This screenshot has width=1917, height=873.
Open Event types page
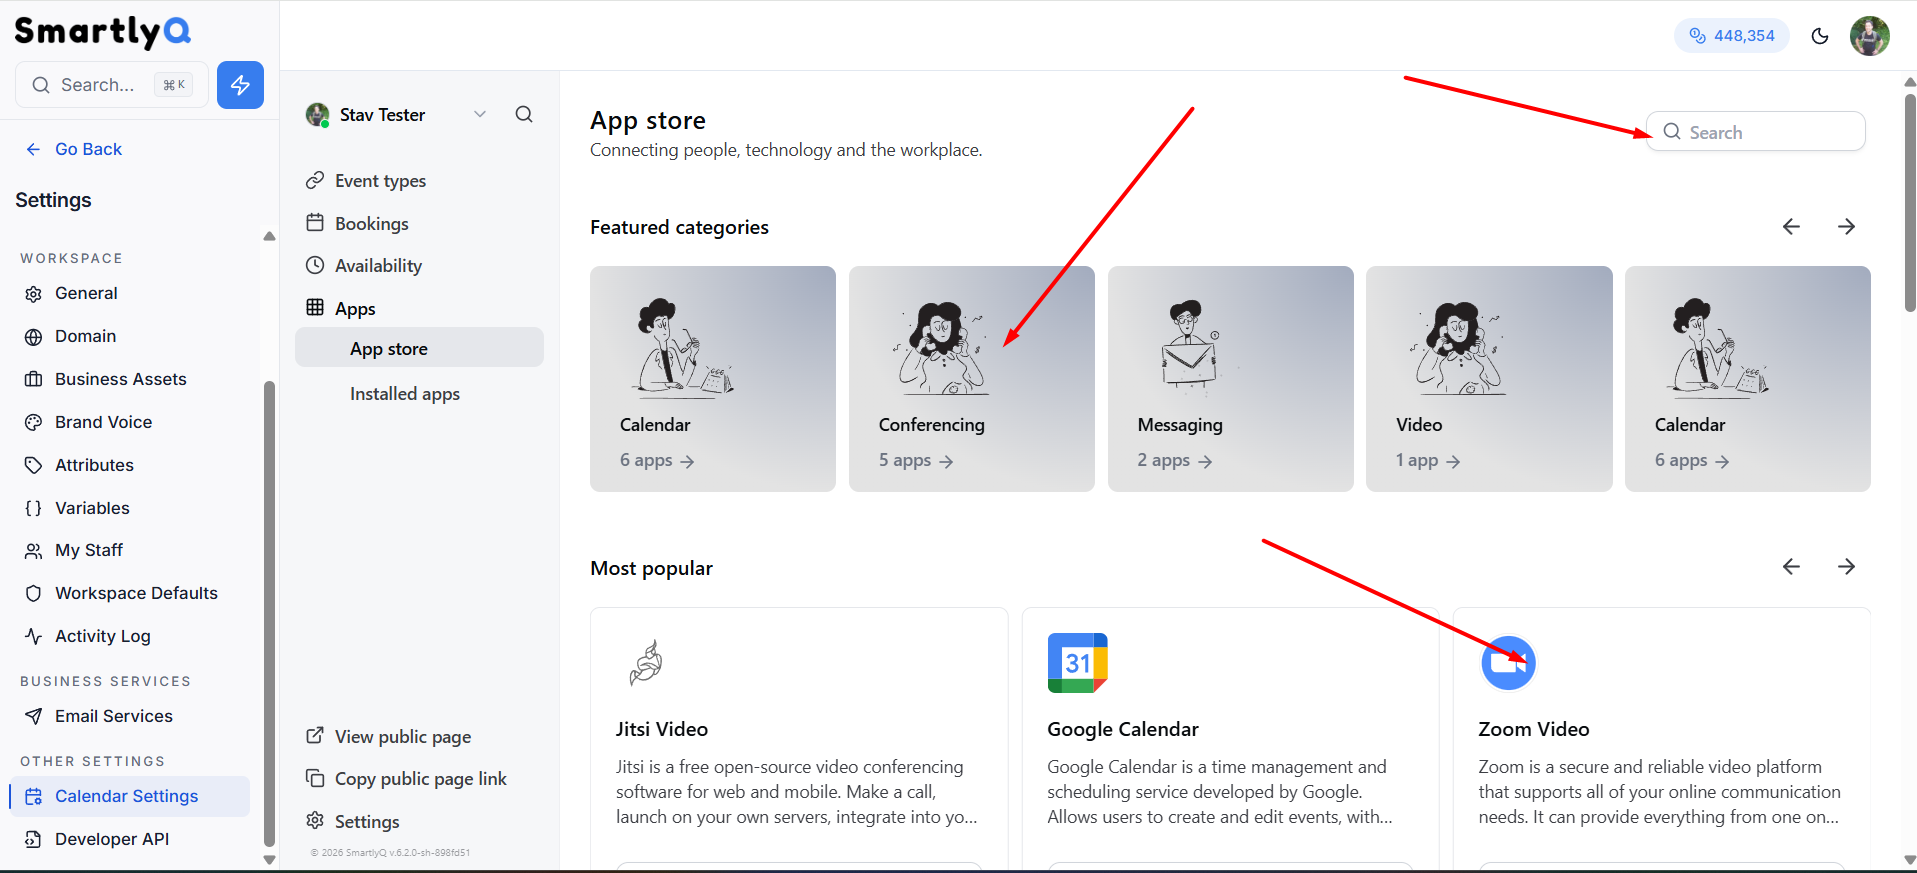click(x=380, y=181)
